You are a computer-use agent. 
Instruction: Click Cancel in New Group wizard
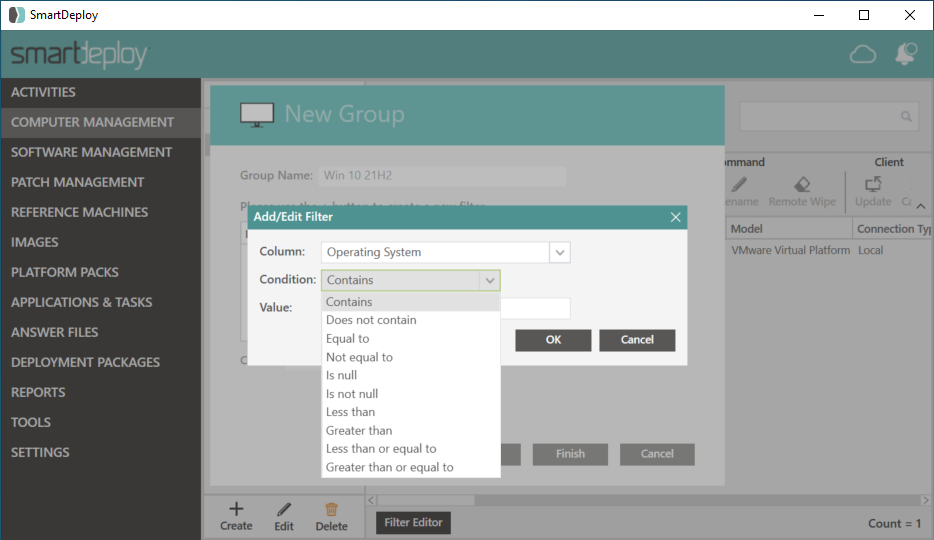657,454
